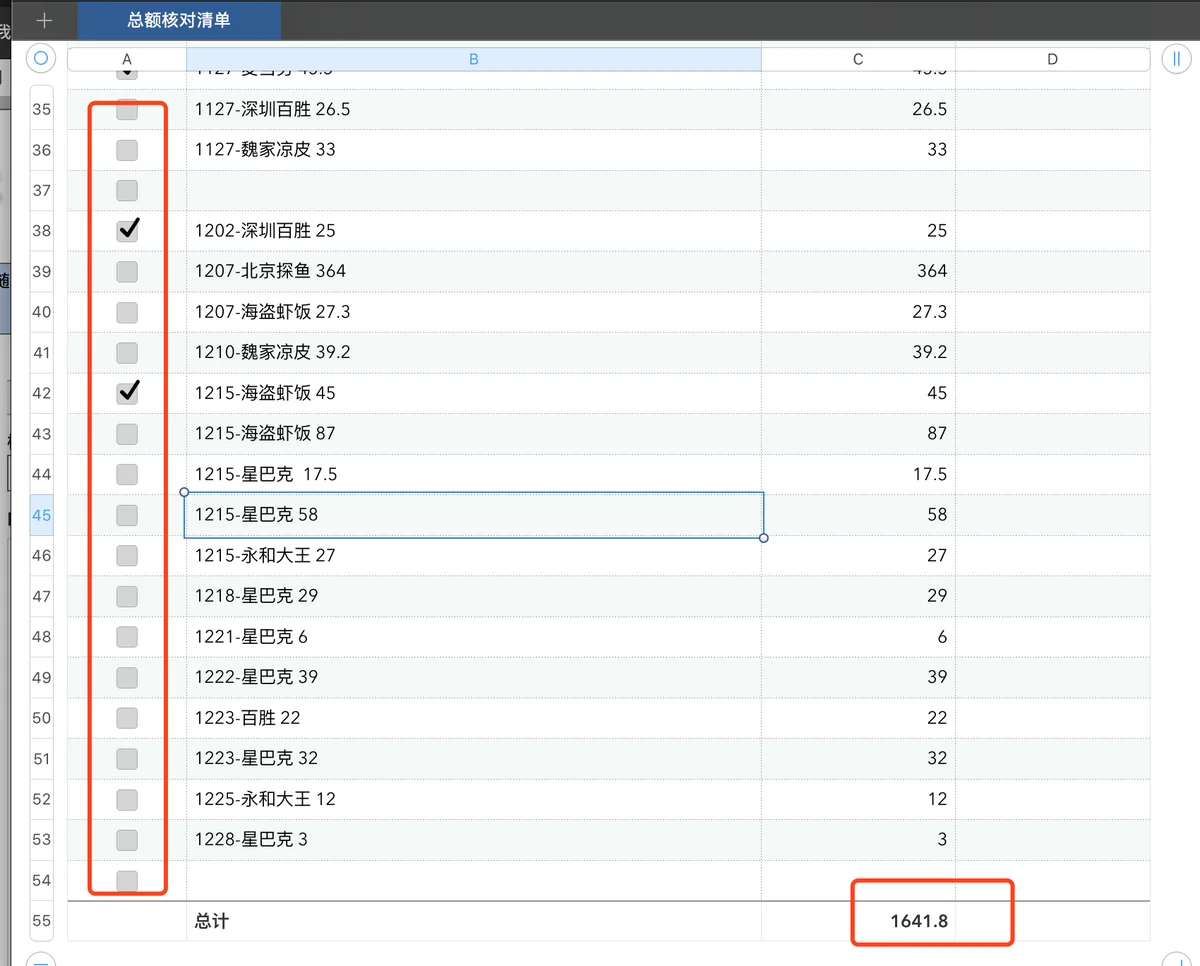Select row header 45
This screenshot has height=966, width=1200.
point(41,515)
